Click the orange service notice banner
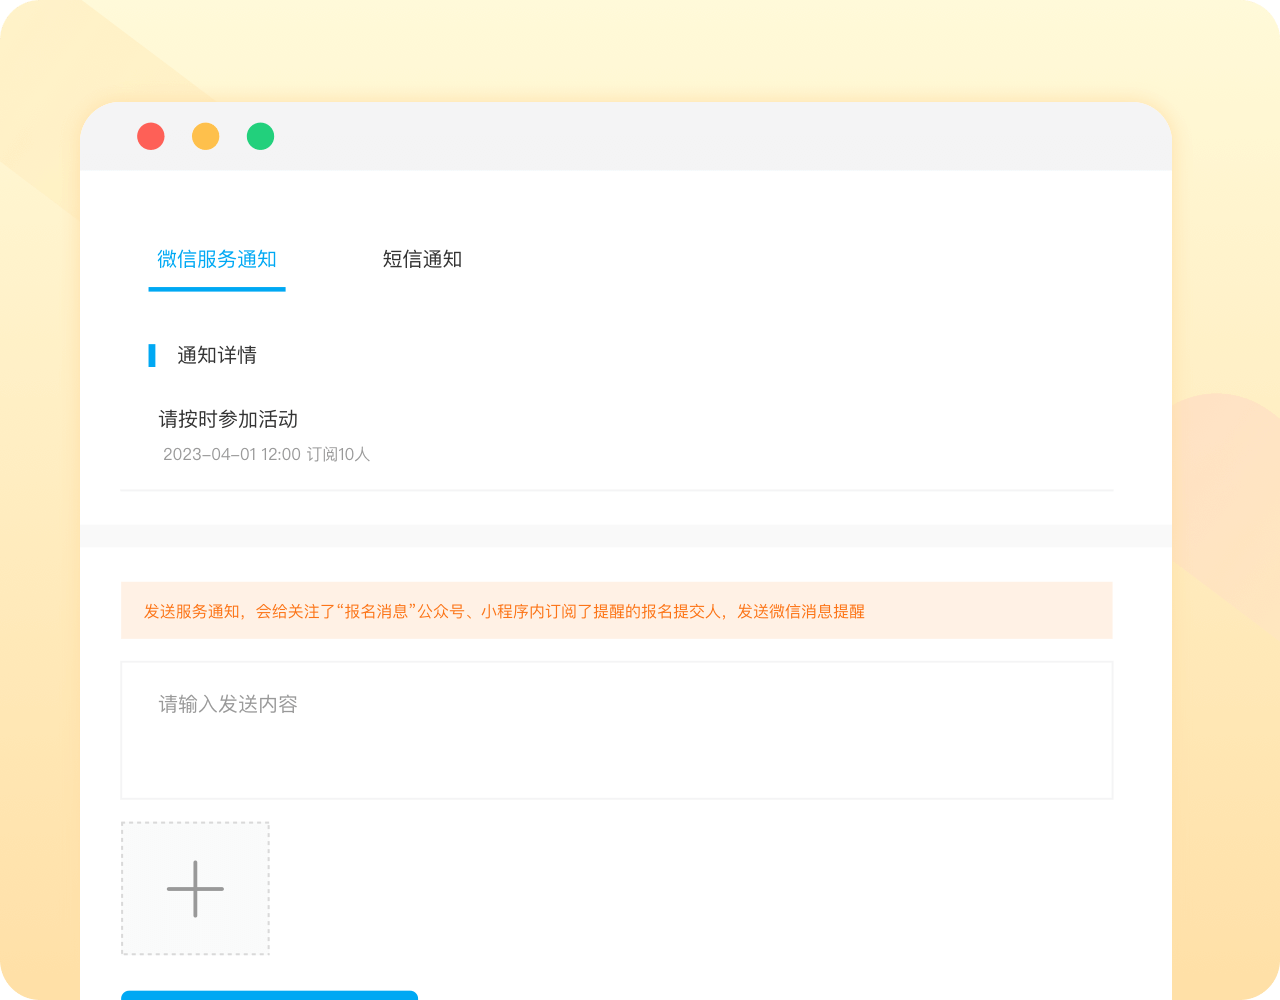 [x=616, y=611]
